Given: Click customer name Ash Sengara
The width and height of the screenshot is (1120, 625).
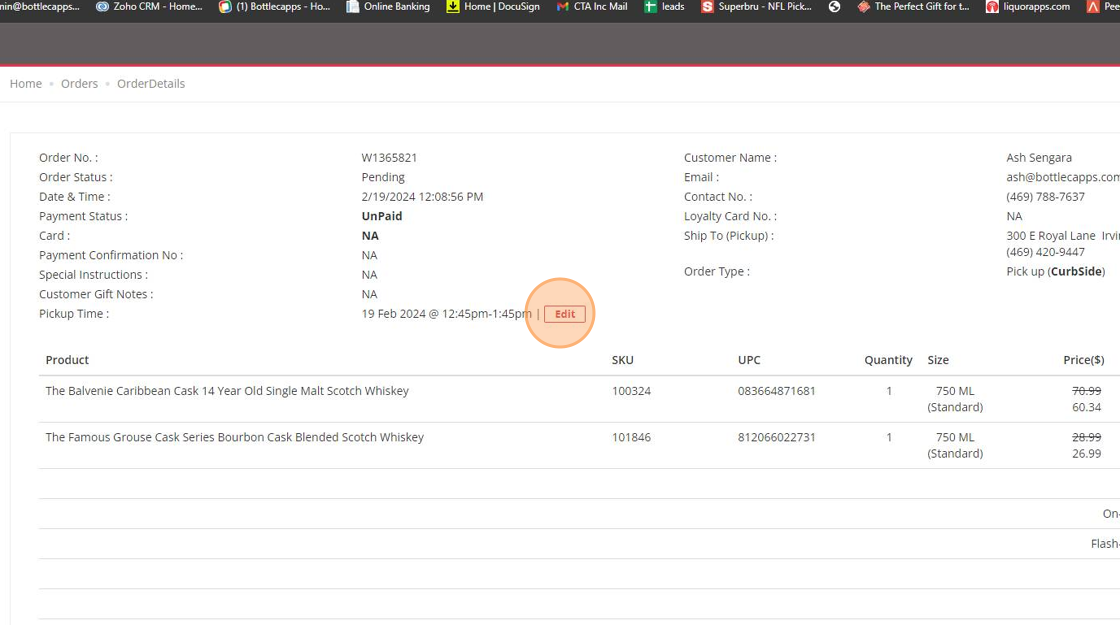Looking at the screenshot, I should (1039, 158).
